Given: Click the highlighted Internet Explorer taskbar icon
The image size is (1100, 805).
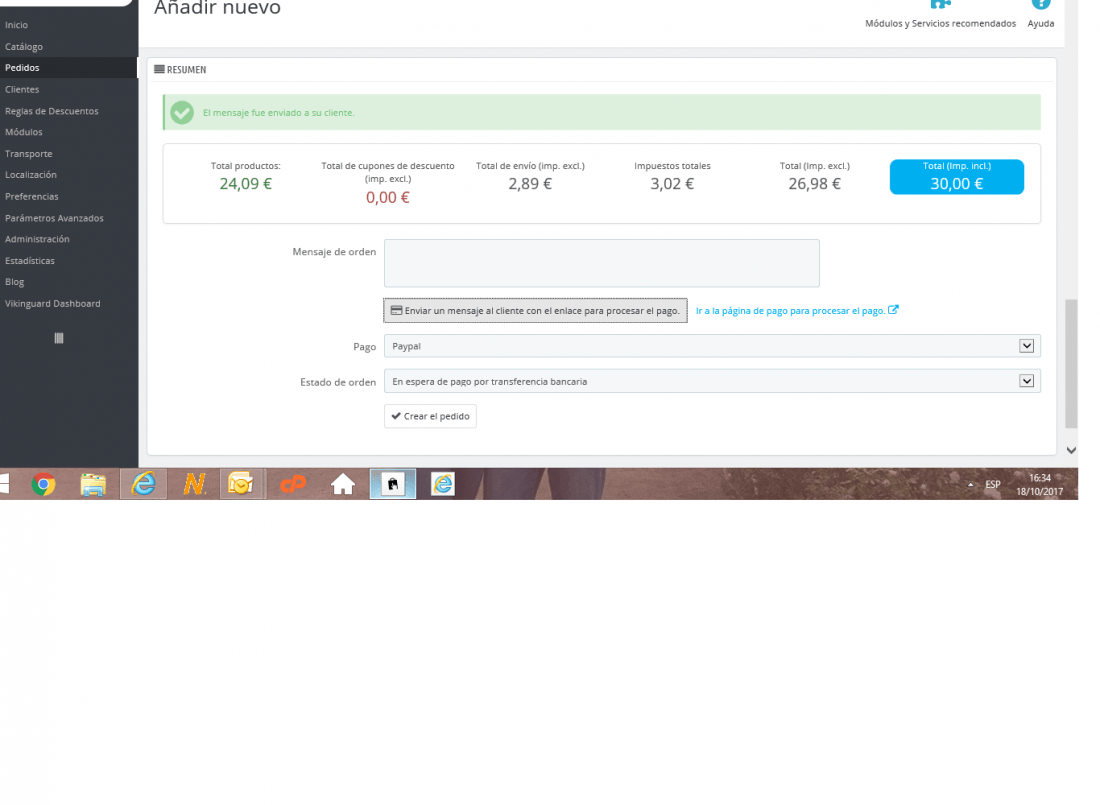Looking at the screenshot, I should 144,484.
